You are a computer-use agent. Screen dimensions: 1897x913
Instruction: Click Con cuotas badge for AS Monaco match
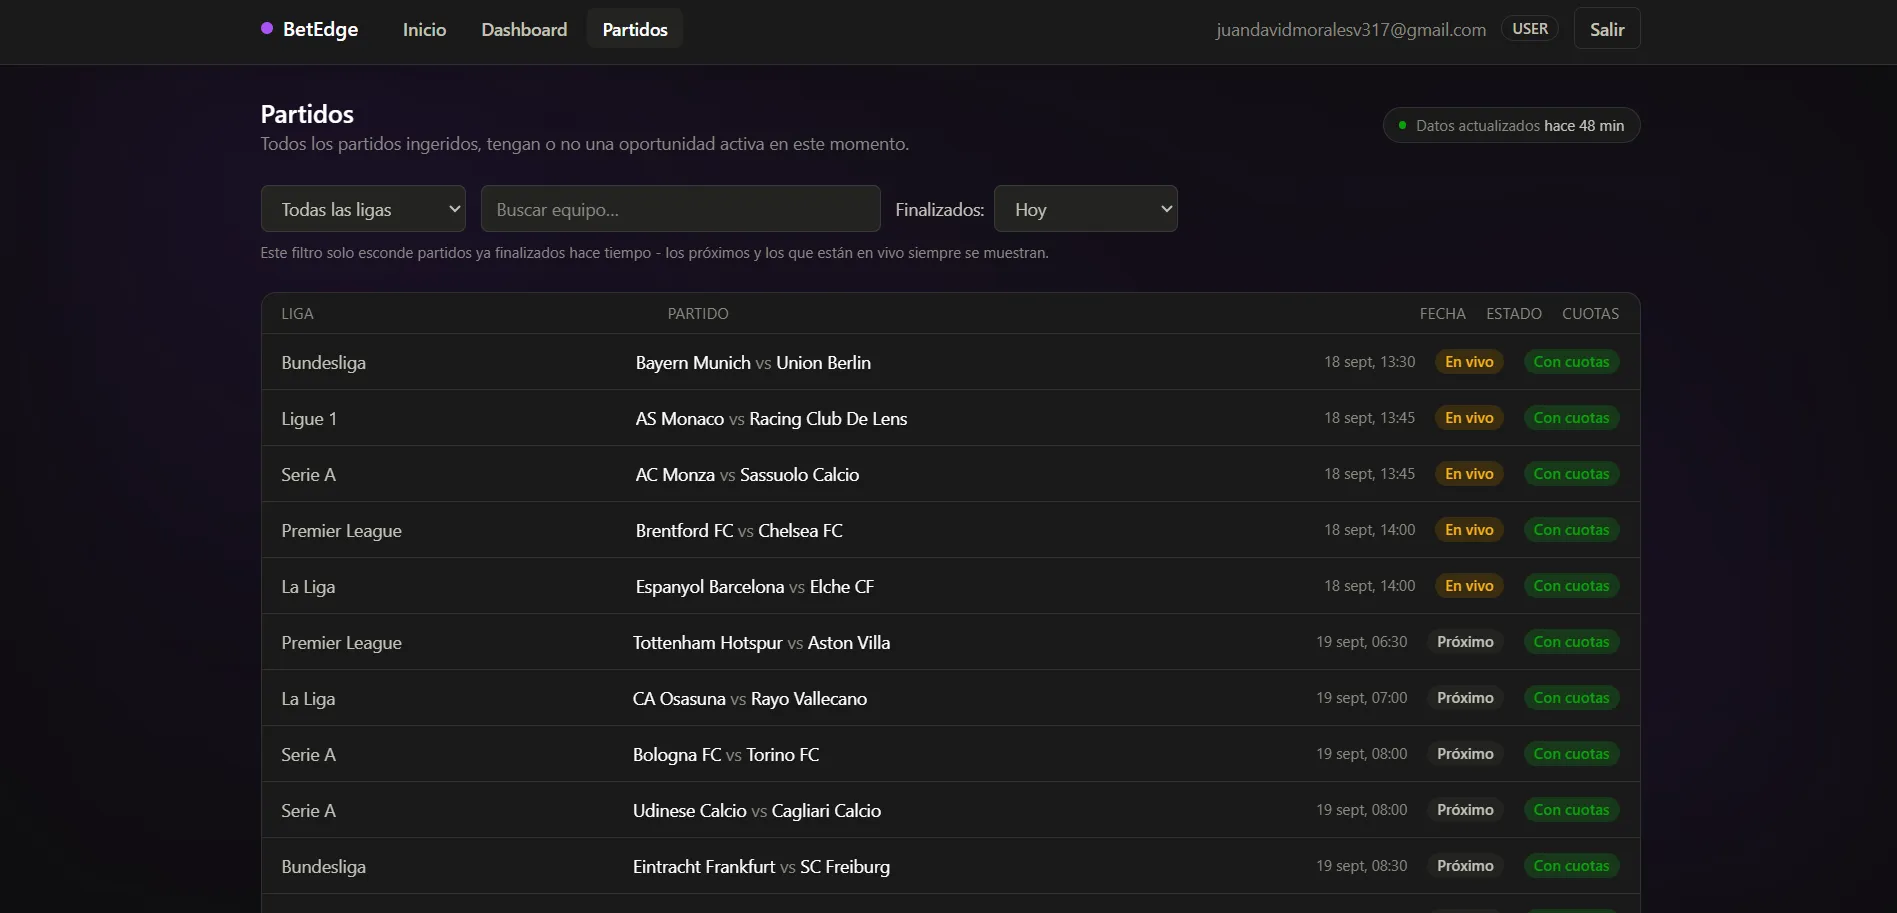(1571, 418)
